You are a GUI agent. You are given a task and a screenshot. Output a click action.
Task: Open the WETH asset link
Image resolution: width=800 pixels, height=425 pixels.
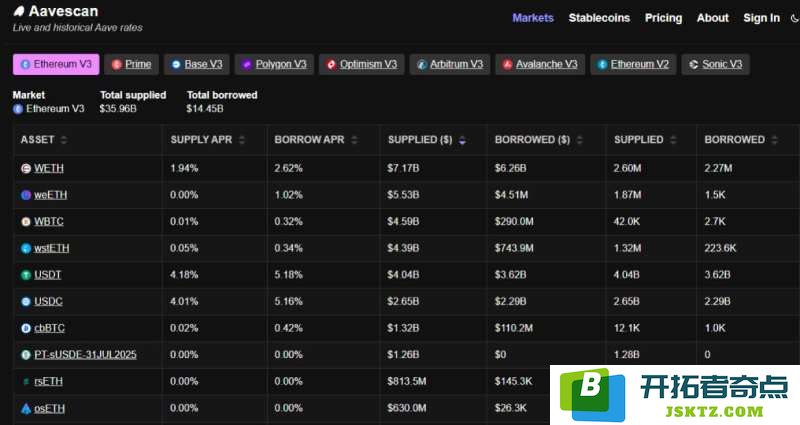point(48,168)
